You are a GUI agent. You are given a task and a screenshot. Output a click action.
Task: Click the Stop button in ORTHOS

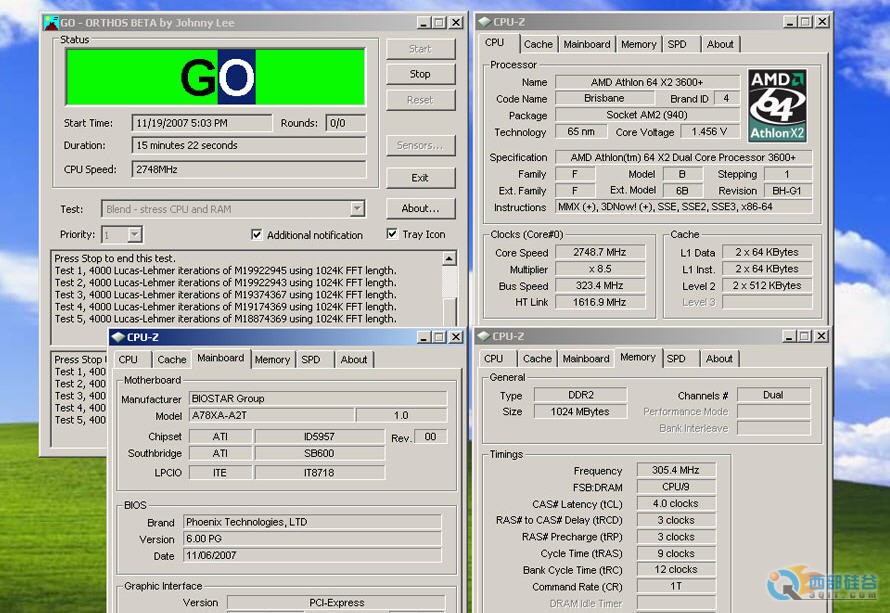[x=420, y=74]
